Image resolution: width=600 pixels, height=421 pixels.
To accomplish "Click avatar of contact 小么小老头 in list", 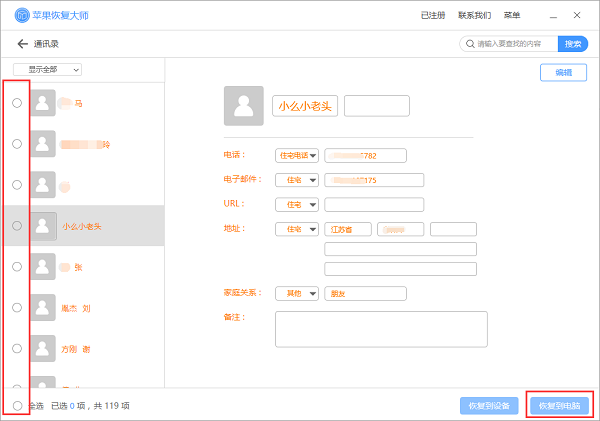I will coord(43,226).
